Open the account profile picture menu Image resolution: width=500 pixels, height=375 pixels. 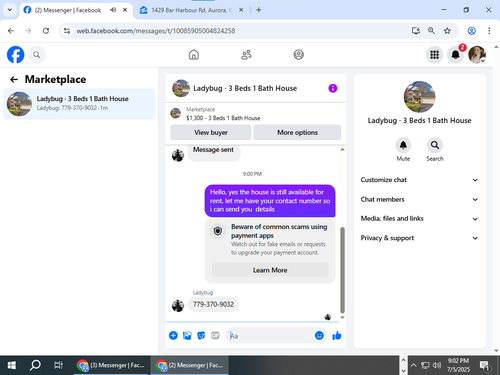tap(477, 55)
